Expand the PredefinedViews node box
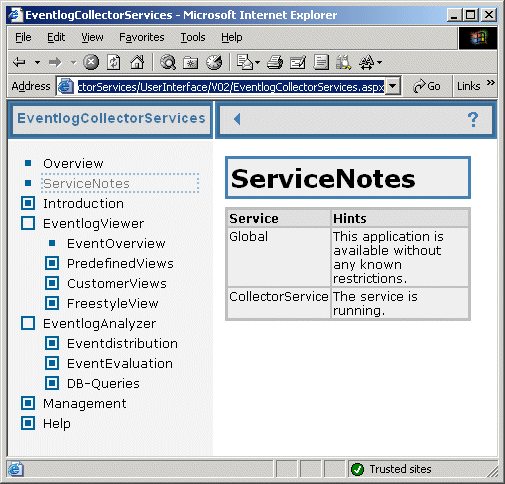Image resolution: width=505 pixels, height=484 pixels. point(52,263)
